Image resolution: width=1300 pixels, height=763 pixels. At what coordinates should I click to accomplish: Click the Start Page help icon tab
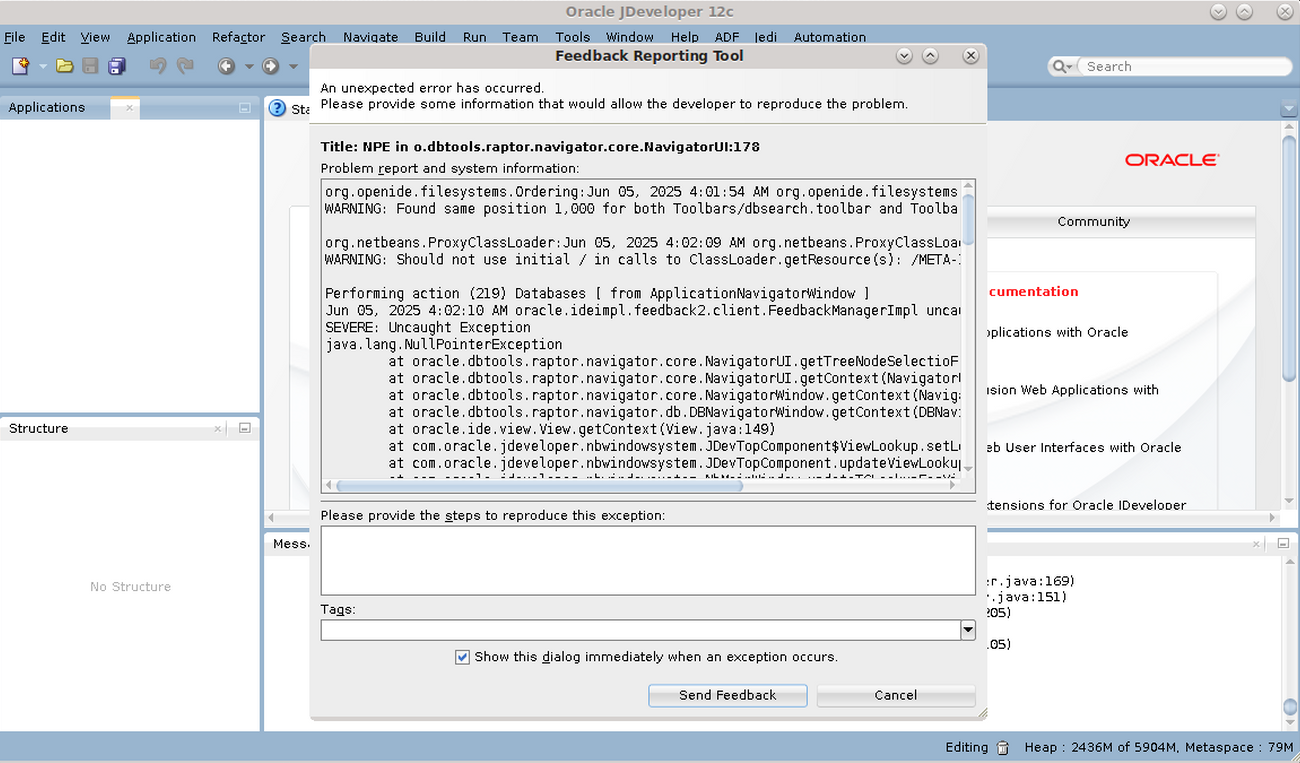278,108
